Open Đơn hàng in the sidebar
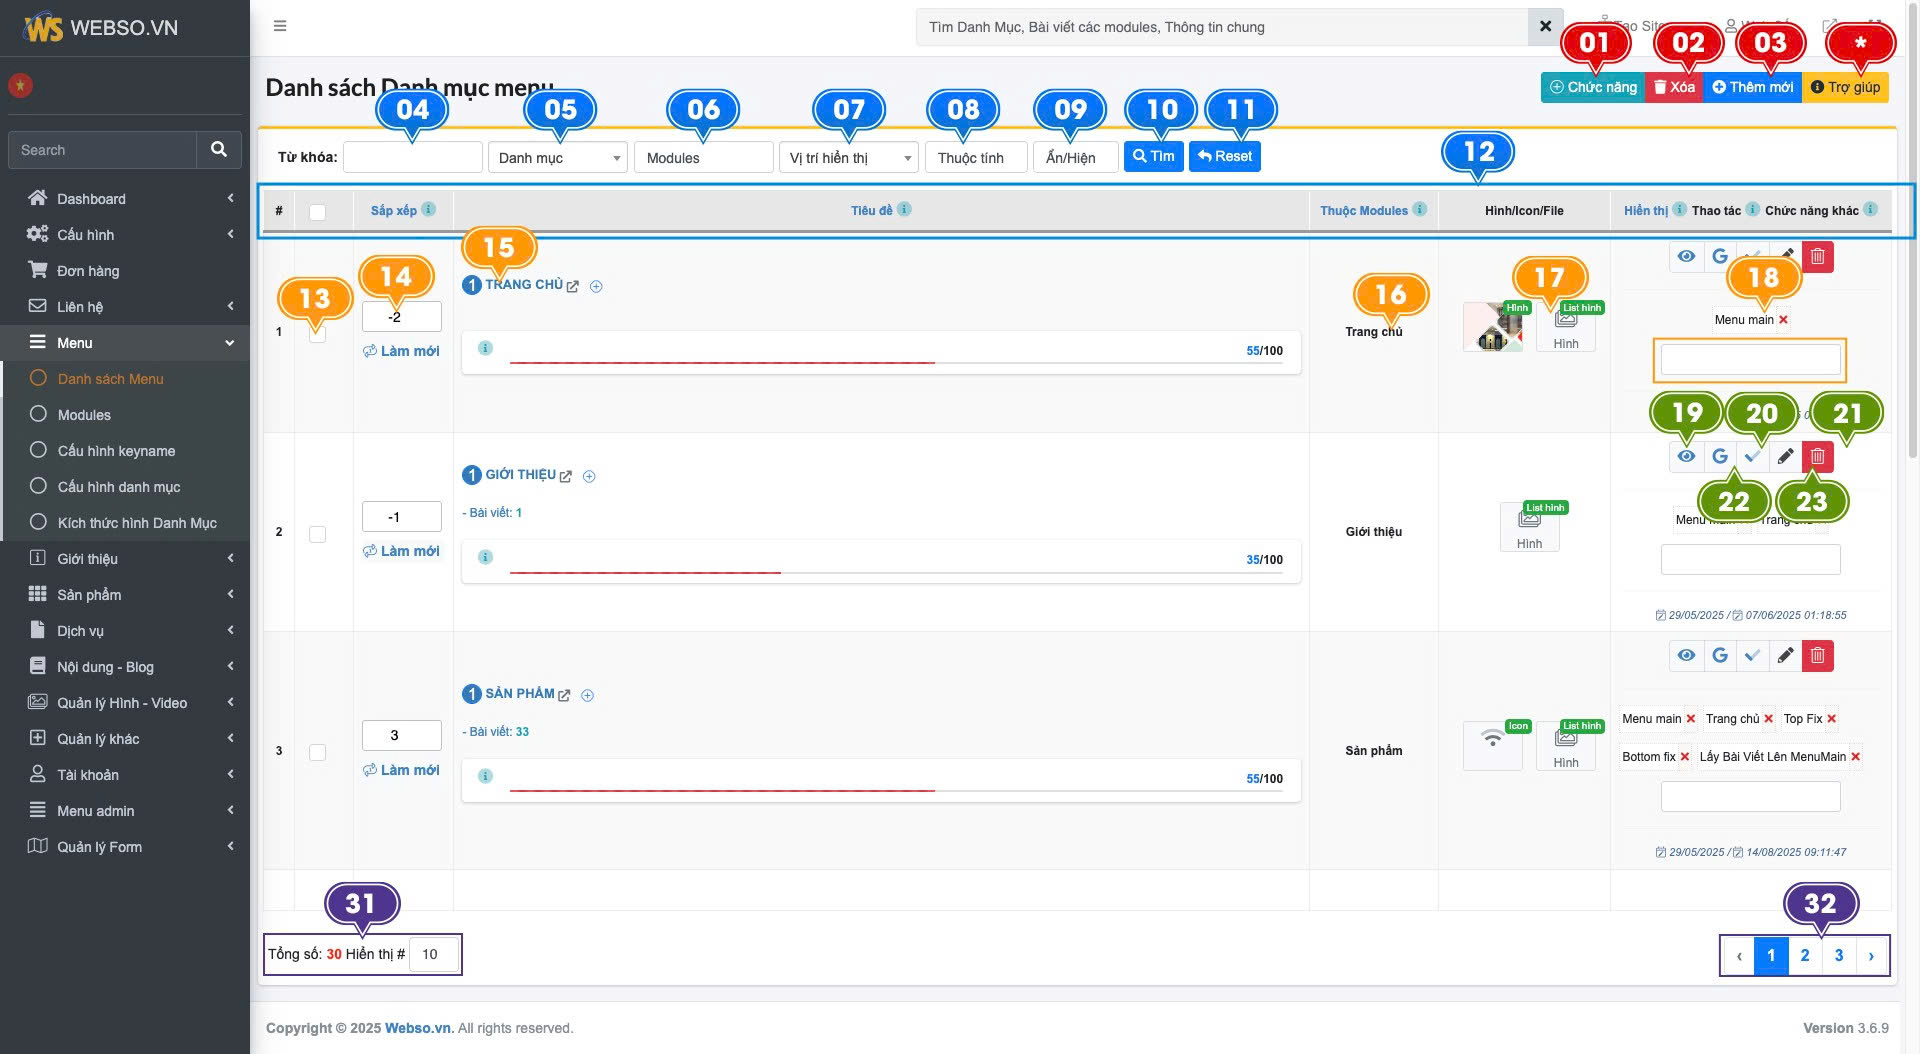The height and width of the screenshot is (1054, 1920). click(x=88, y=271)
